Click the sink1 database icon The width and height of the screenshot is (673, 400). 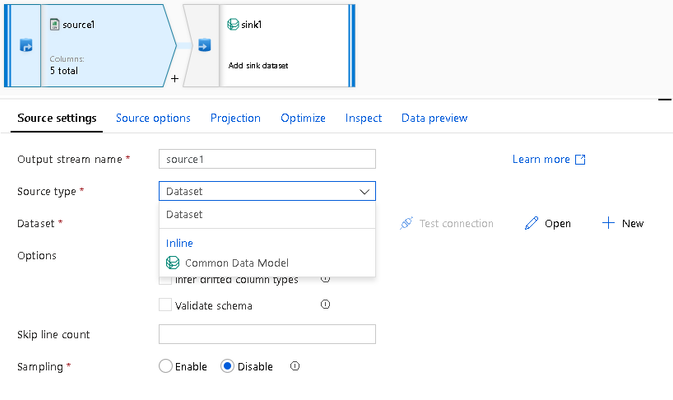(233, 24)
